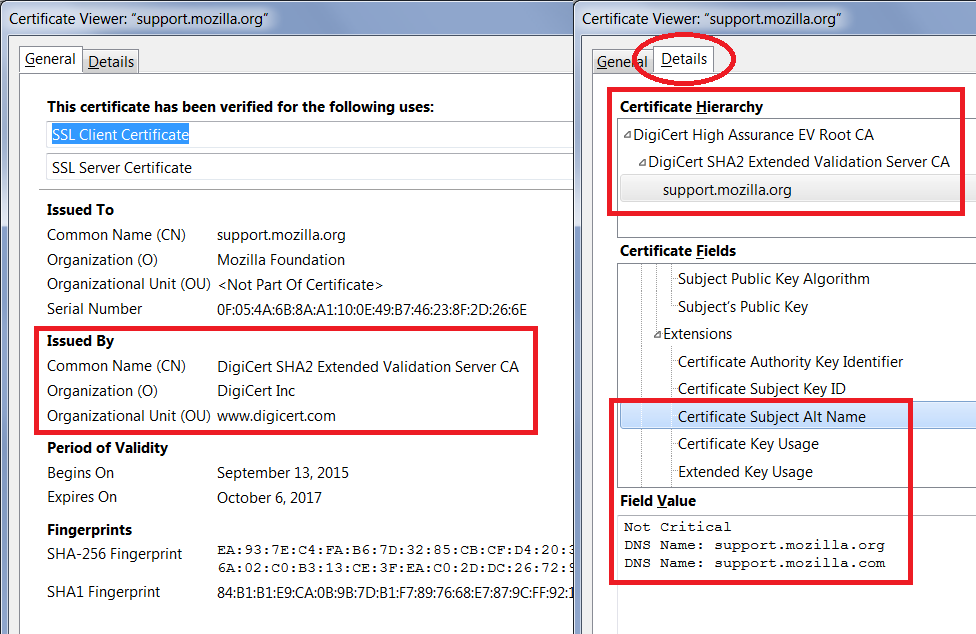This screenshot has width=976, height=634.
Task: Select SSL Client Certificate entry
Action: (120, 135)
